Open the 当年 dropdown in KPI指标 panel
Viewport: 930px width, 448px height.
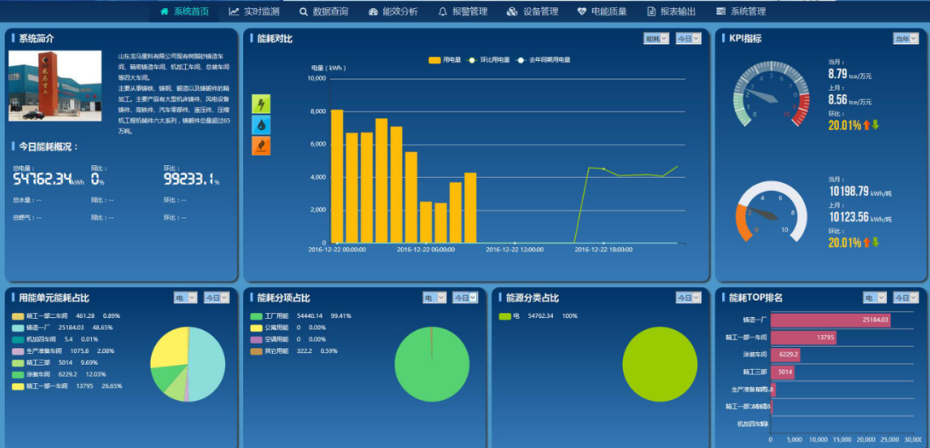point(905,39)
